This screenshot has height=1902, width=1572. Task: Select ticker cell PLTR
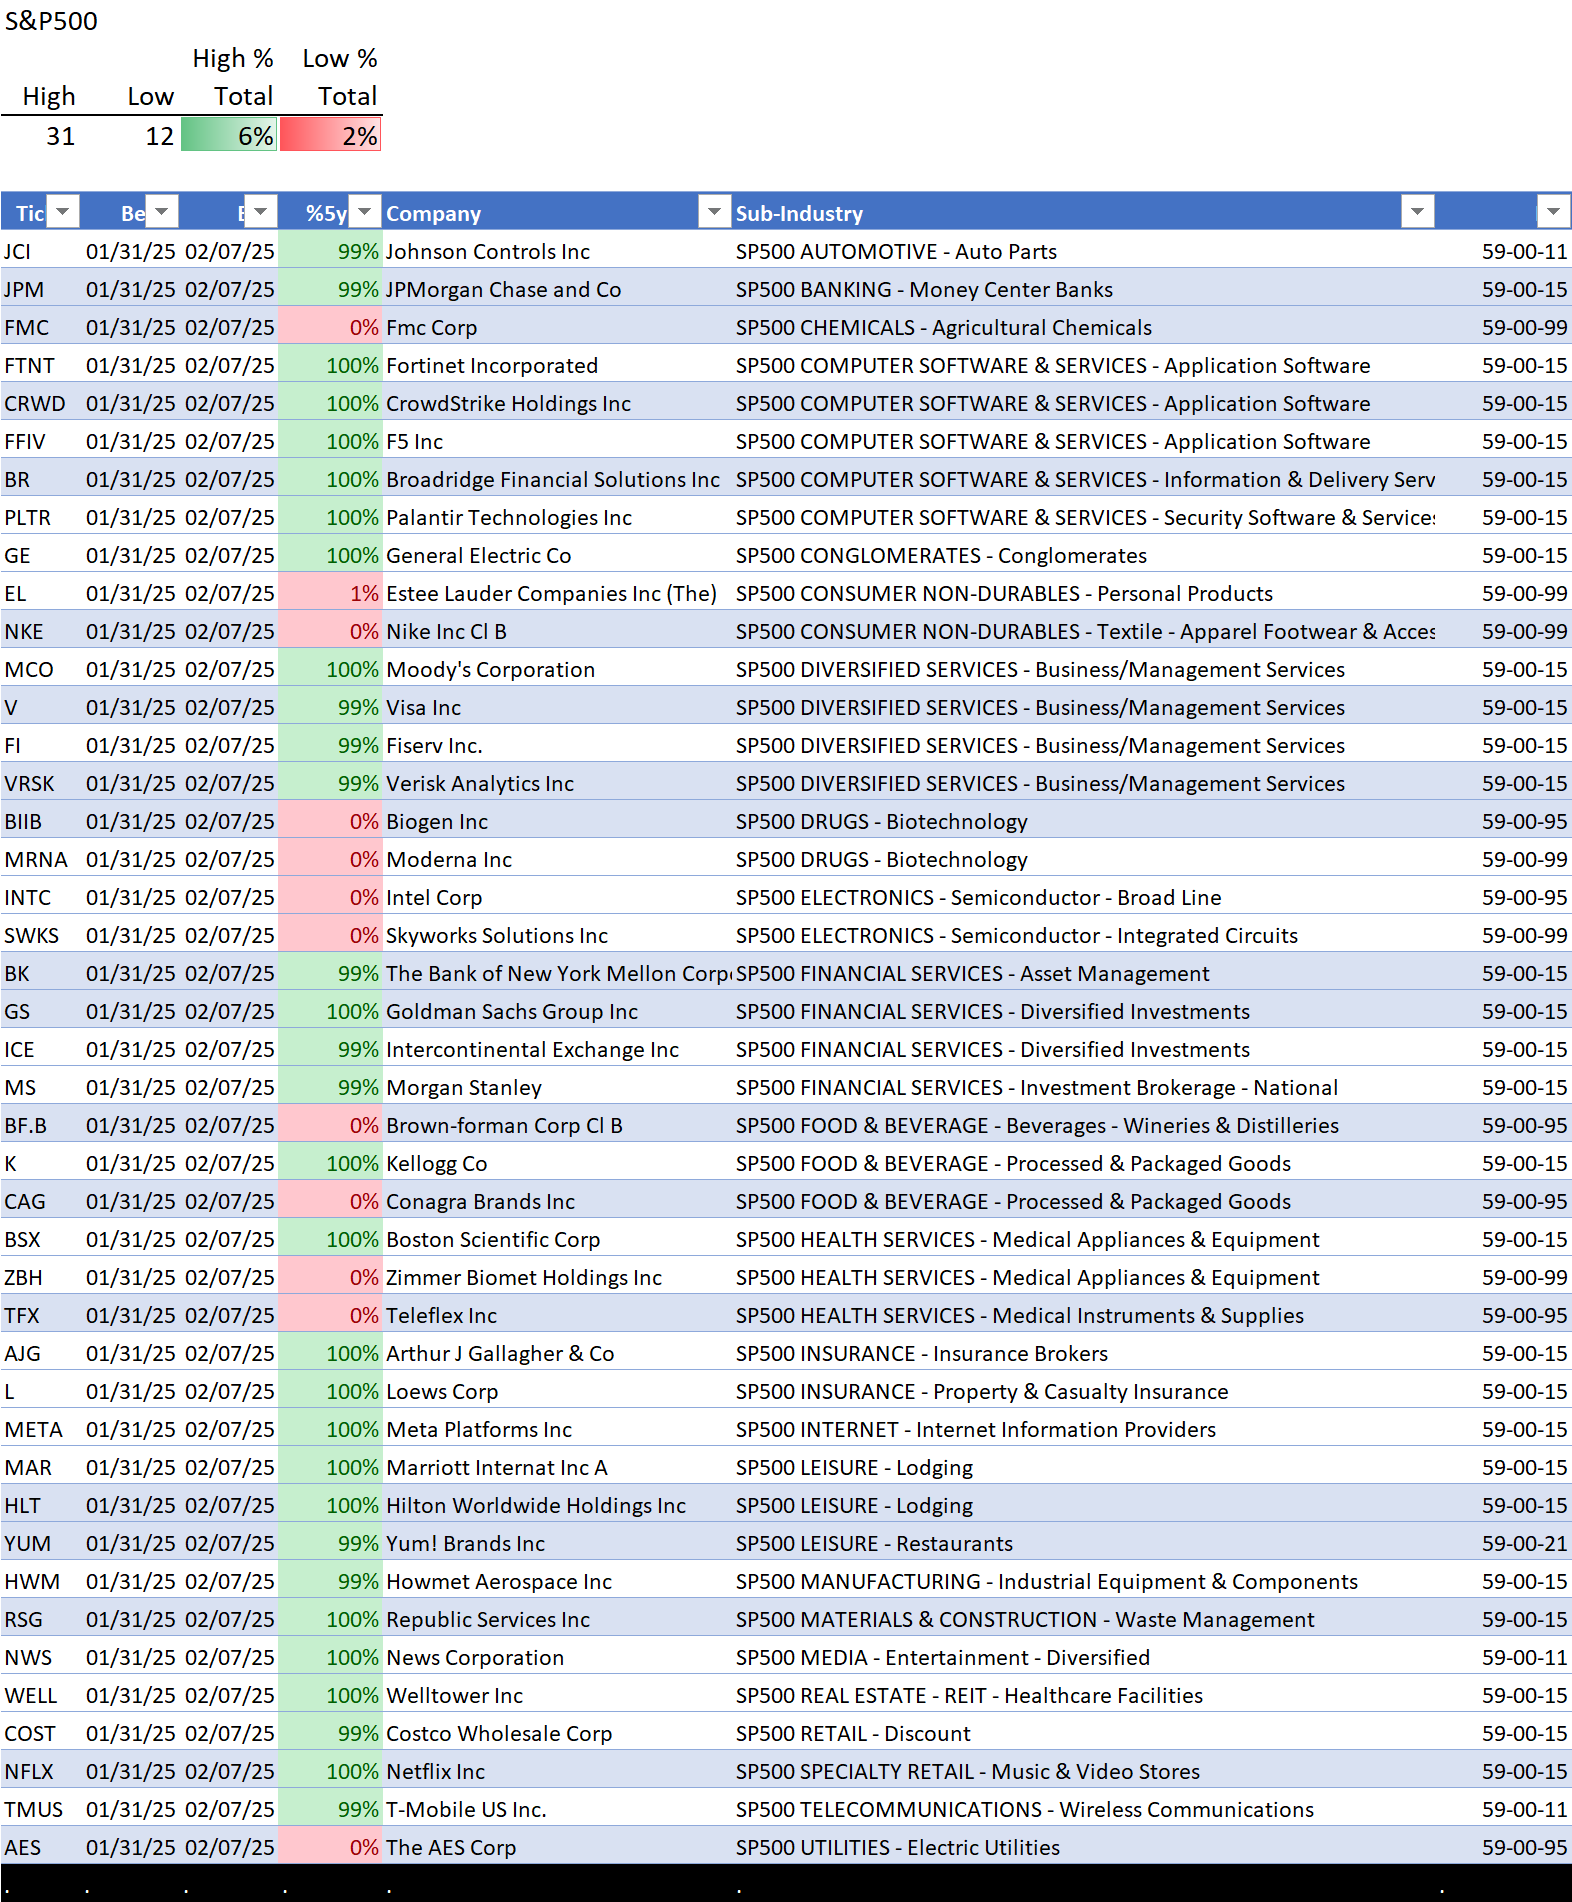click(x=40, y=517)
